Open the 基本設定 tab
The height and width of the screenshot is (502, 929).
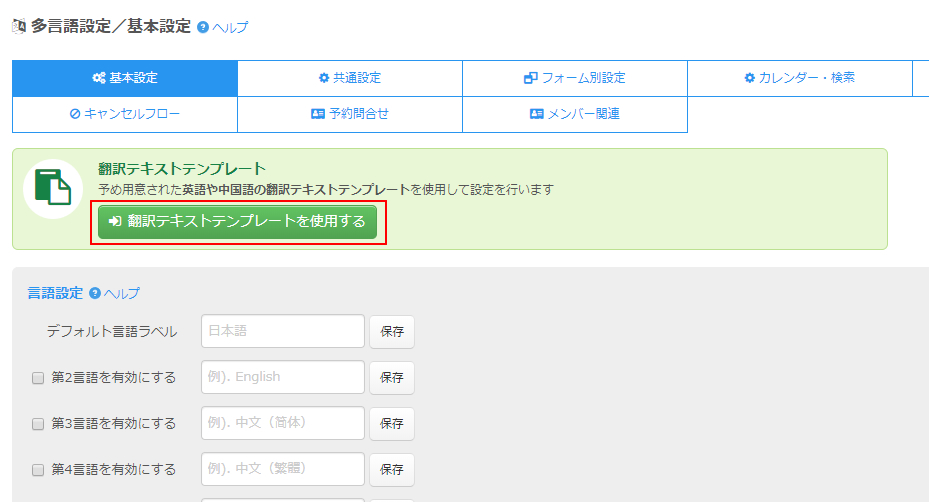click(x=125, y=78)
